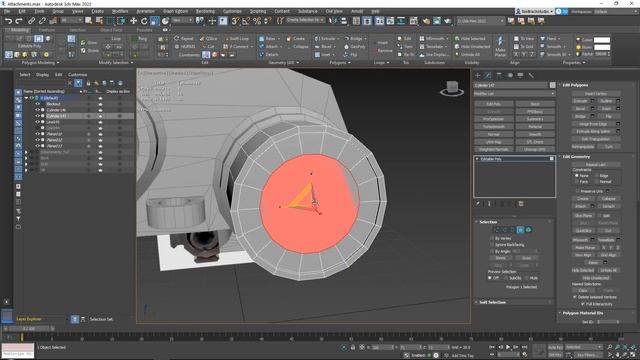This screenshot has height=360, width=640.
Task: Open the Create tab plus icon in command panel
Action: click(478, 75)
